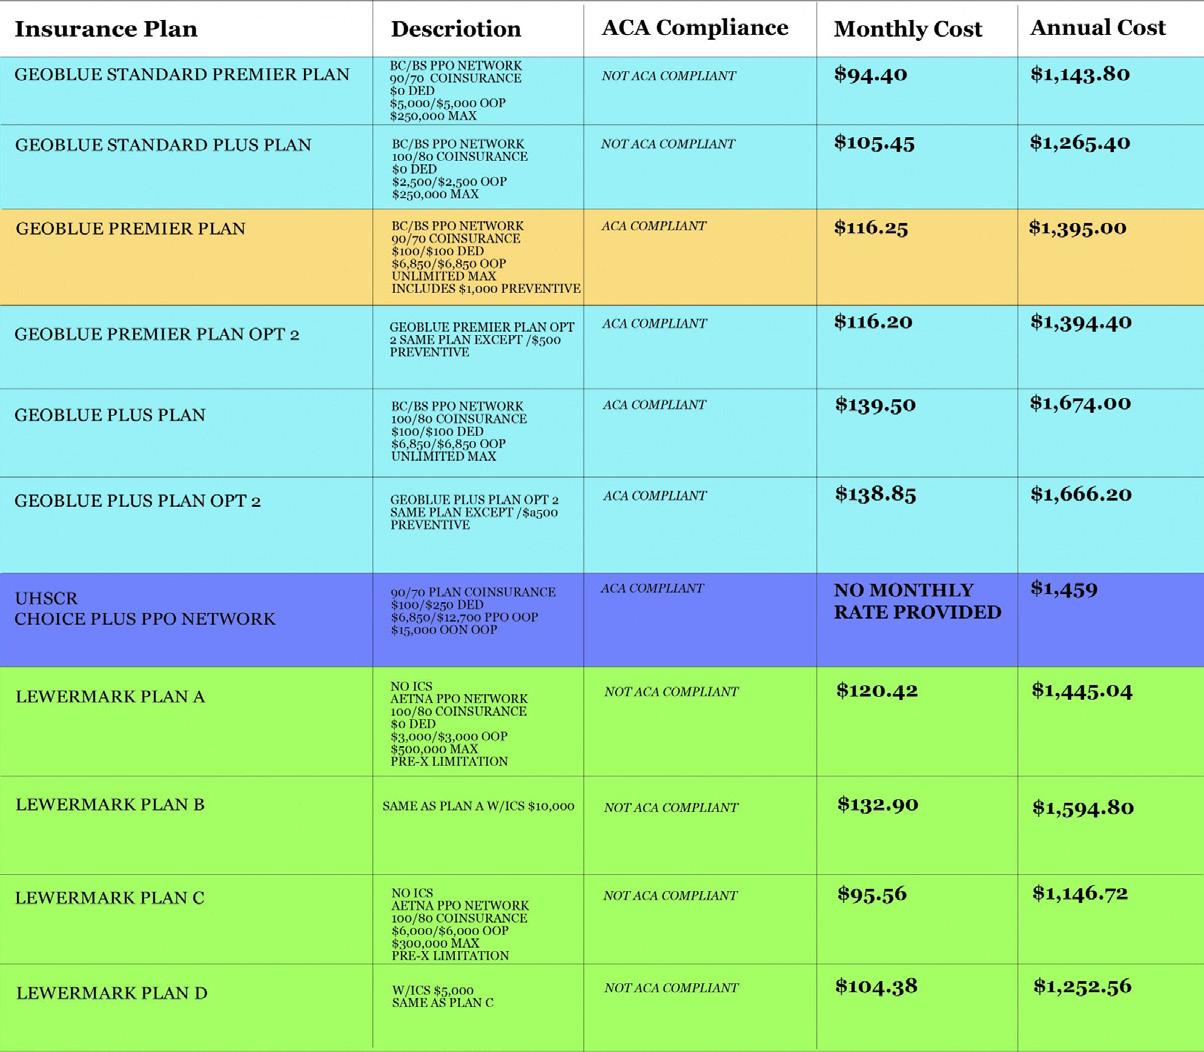1204x1052 pixels.
Task: Click the $1,666.20 annual cost
Action: point(1082,494)
